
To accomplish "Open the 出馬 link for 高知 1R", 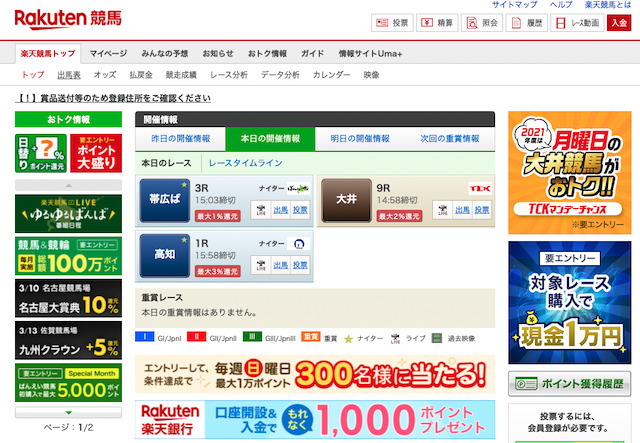I will coord(281,265).
